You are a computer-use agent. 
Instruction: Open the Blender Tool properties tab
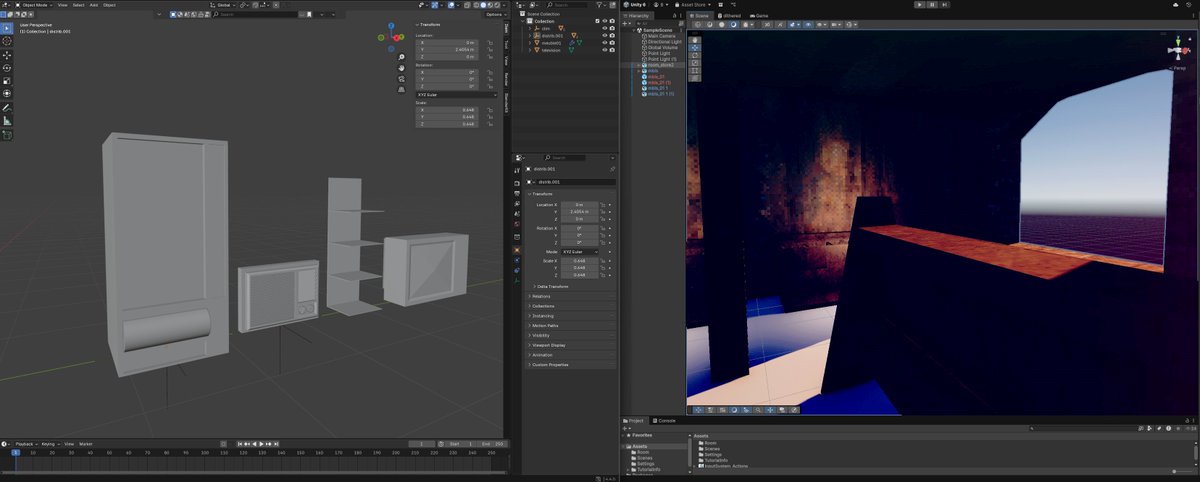click(x=517, y=171)
